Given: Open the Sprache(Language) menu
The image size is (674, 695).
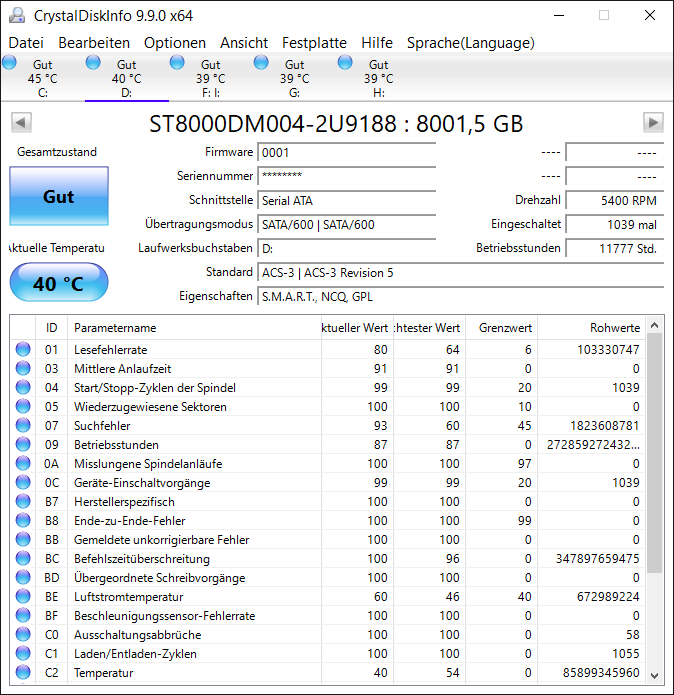Looking at the screenshot, I should (471, 43).
